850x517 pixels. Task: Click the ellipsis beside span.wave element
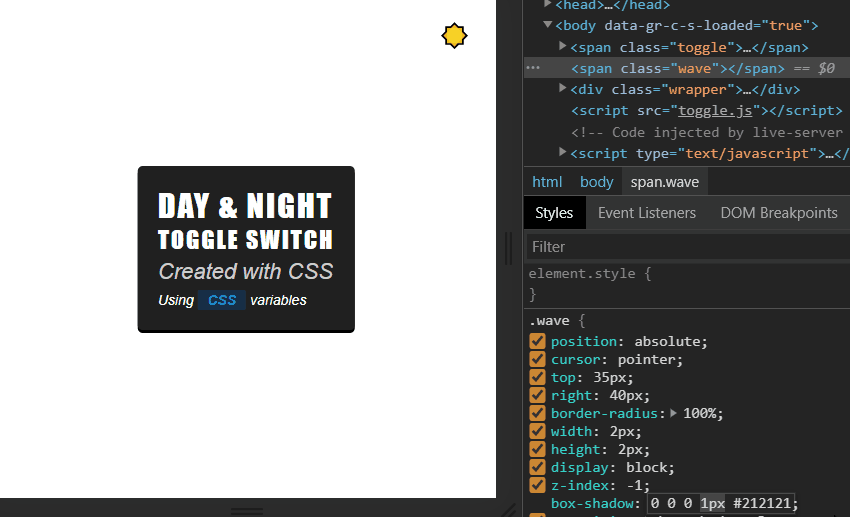(x=533, y=68)
